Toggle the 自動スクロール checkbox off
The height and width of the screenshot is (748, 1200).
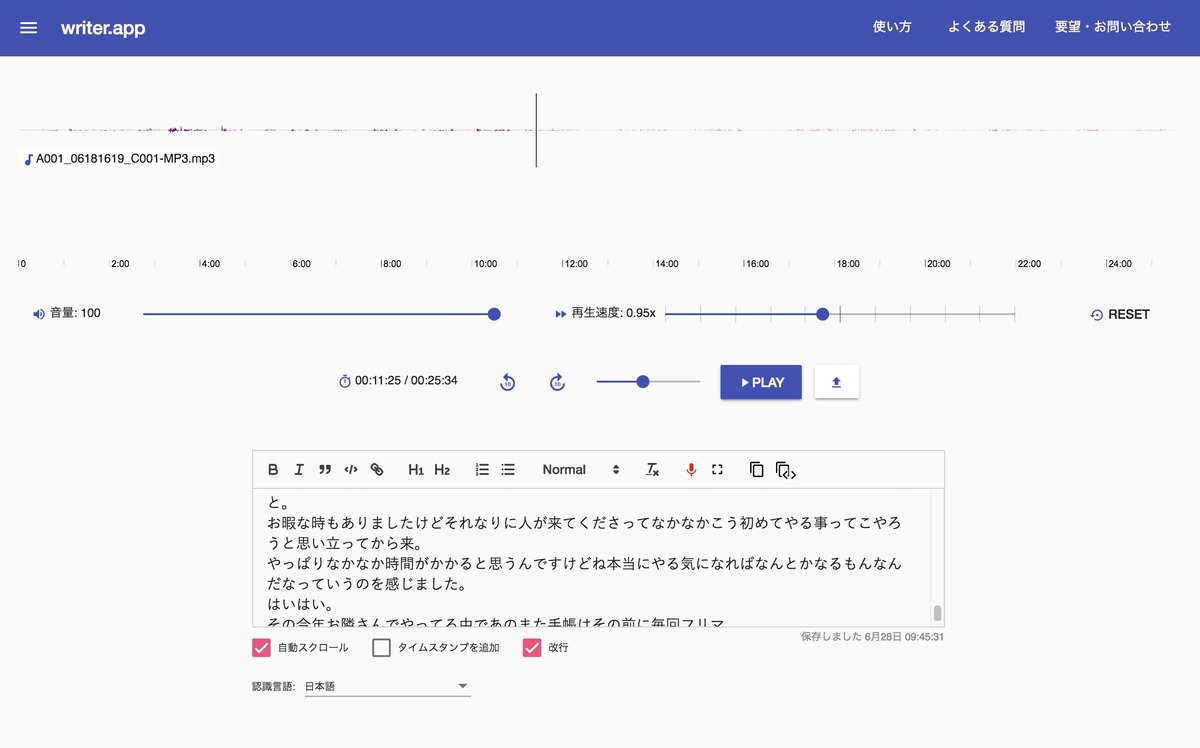point(261,647)
